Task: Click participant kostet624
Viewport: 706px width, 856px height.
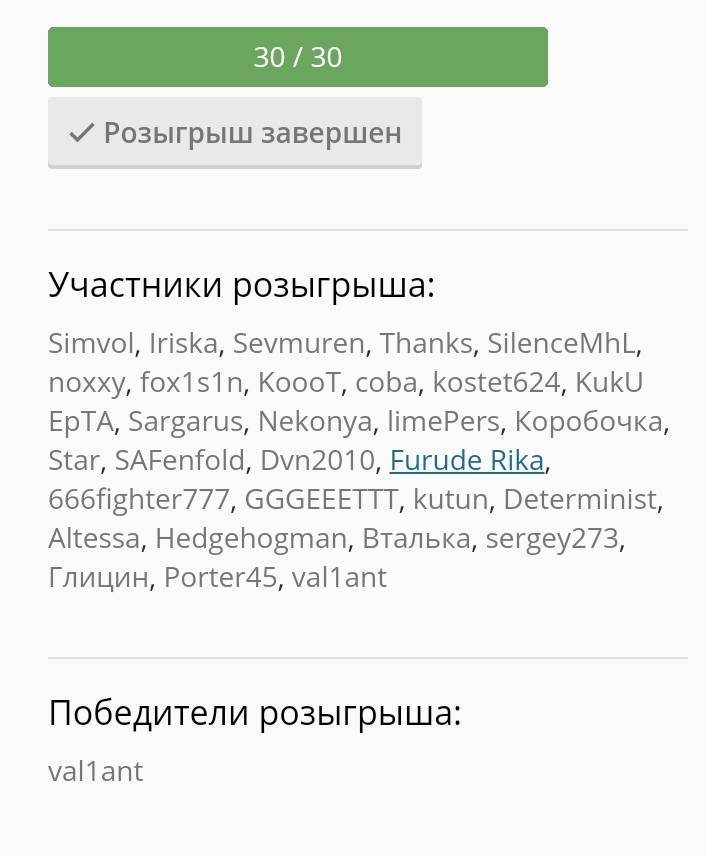Action: click(496, 382)
